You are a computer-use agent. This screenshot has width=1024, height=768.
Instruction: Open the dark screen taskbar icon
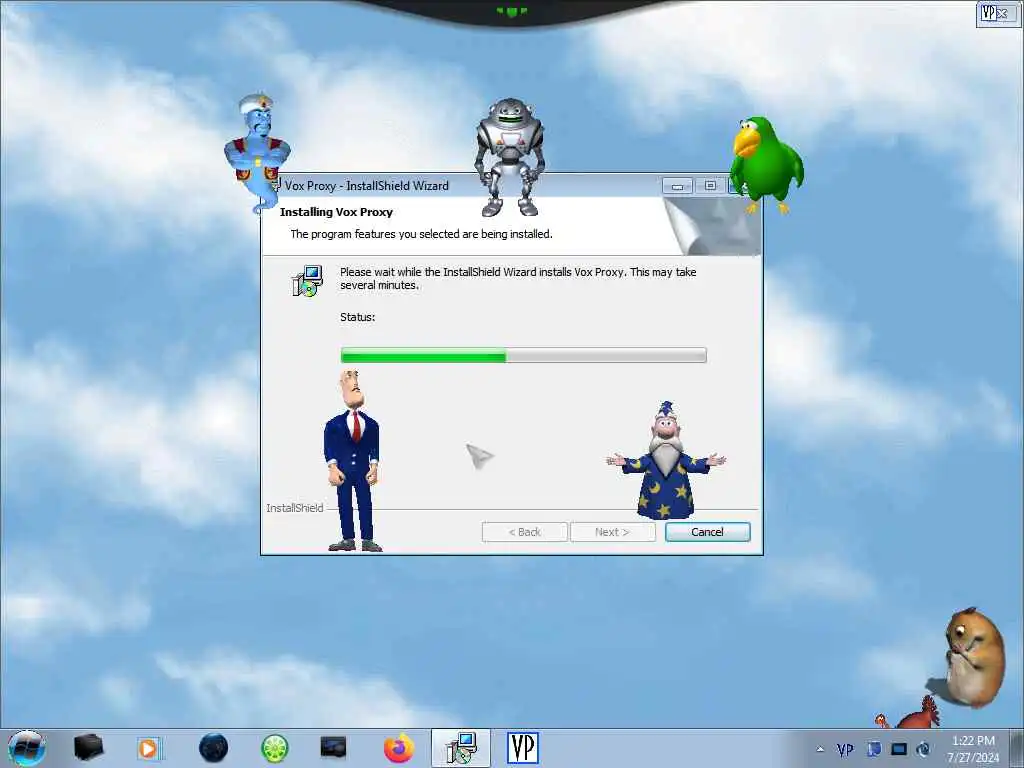pyautogui.click(x=333, y=747)
